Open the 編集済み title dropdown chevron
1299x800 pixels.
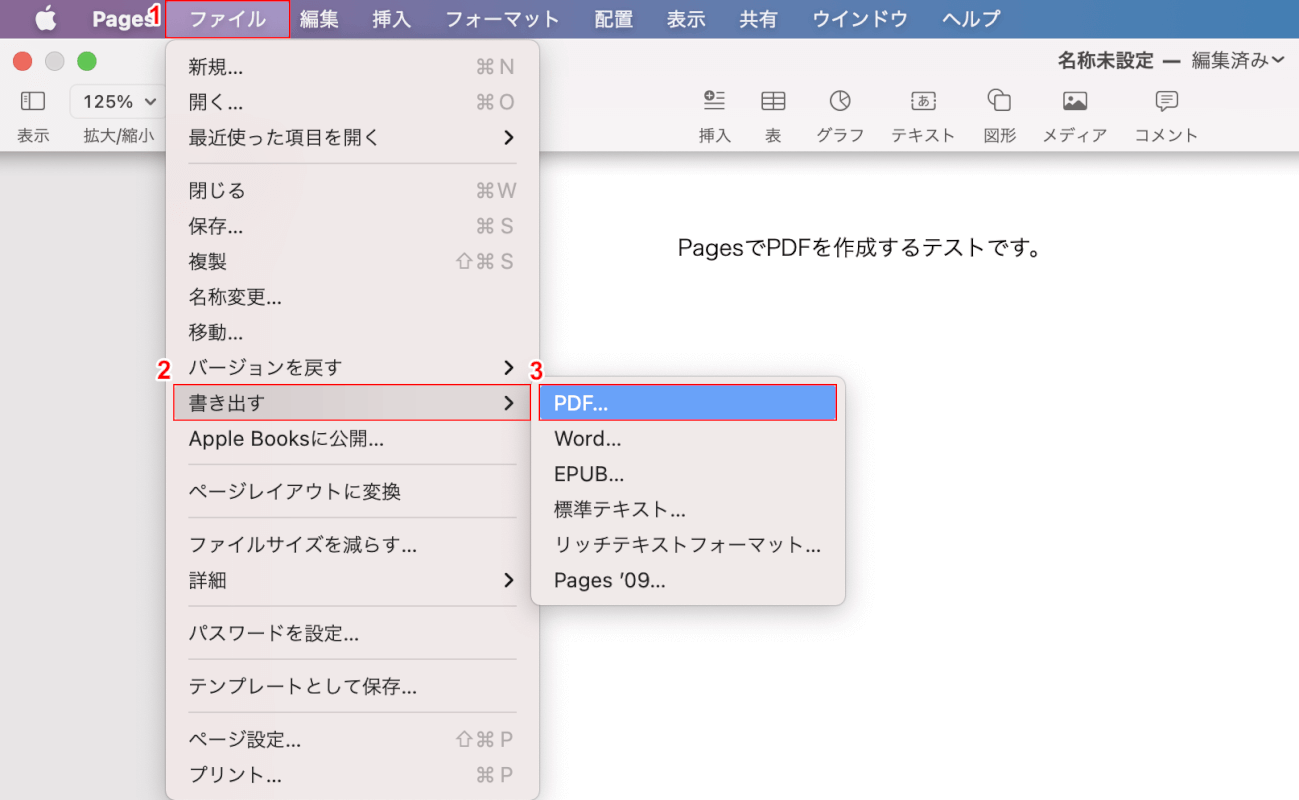click(x=1278, y=61)
